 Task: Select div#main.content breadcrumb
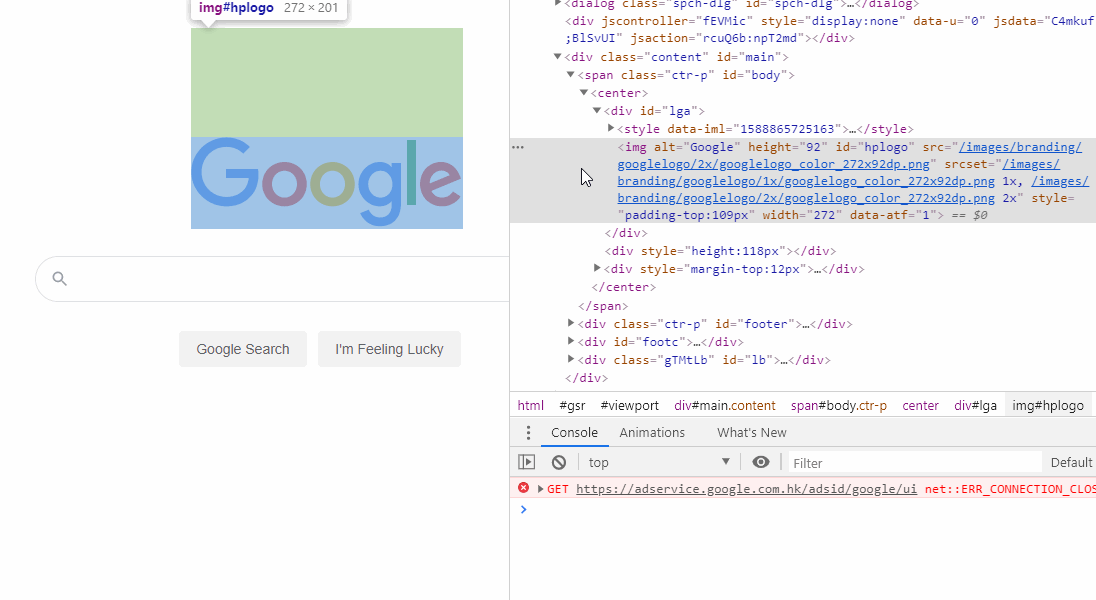725,406
